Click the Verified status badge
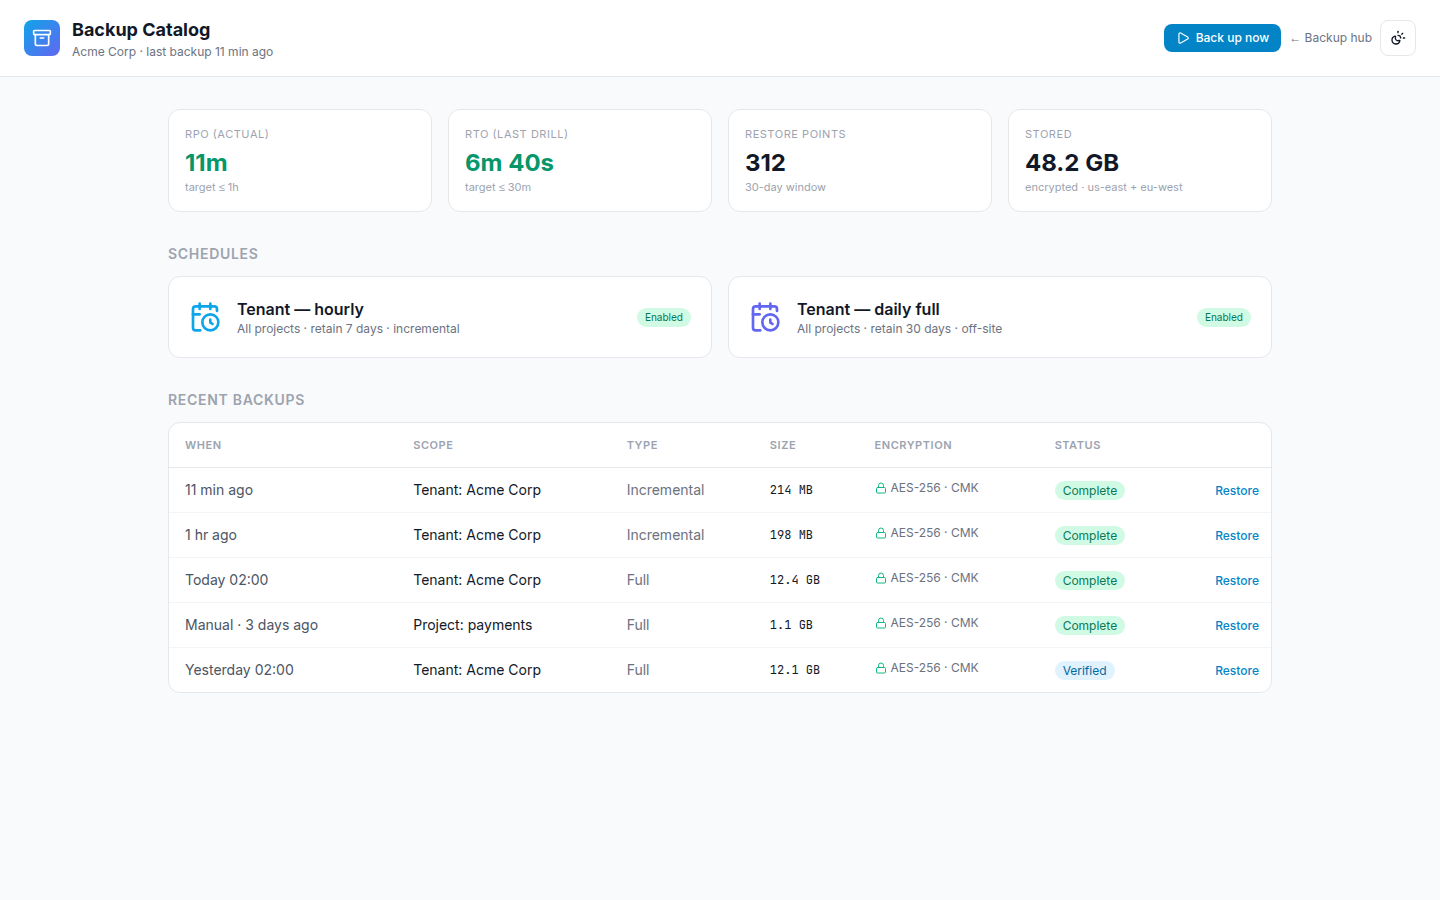The image size is (1440, 900). (1085, 671)
